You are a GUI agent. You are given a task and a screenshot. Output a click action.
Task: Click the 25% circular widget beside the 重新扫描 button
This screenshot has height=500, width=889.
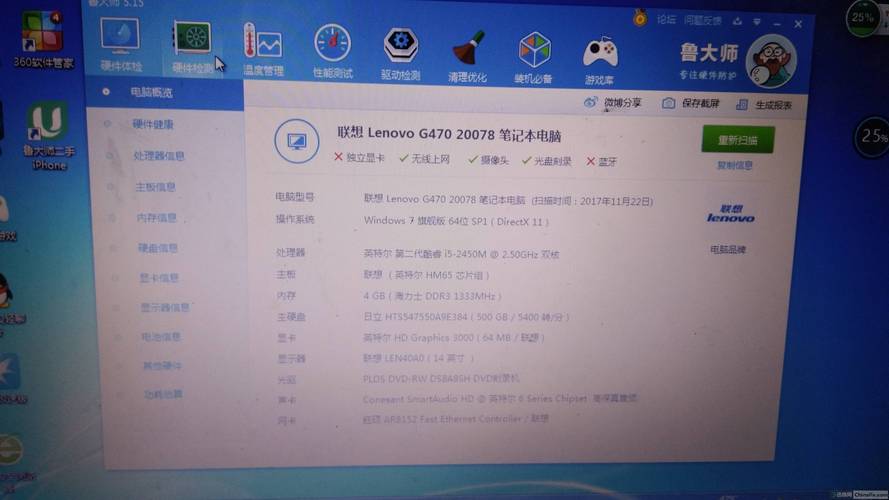click(874, 136)
